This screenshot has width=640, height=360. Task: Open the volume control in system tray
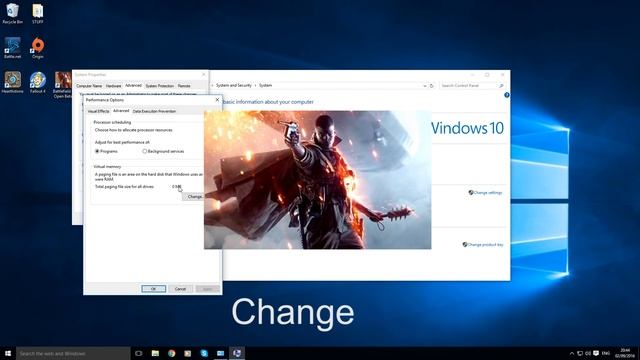point(588,353)
